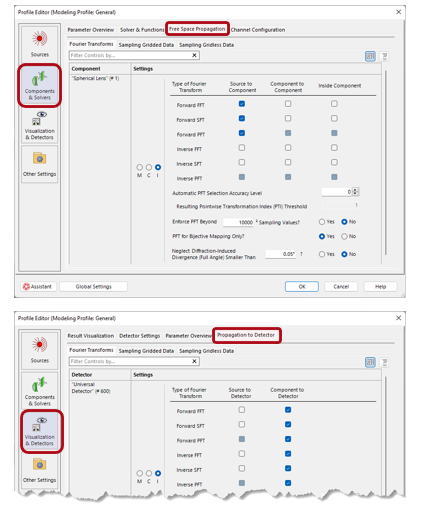Select Visualization & Detectors in upper dialog
This screenshot has width=435, height=514.
(40, 126)
